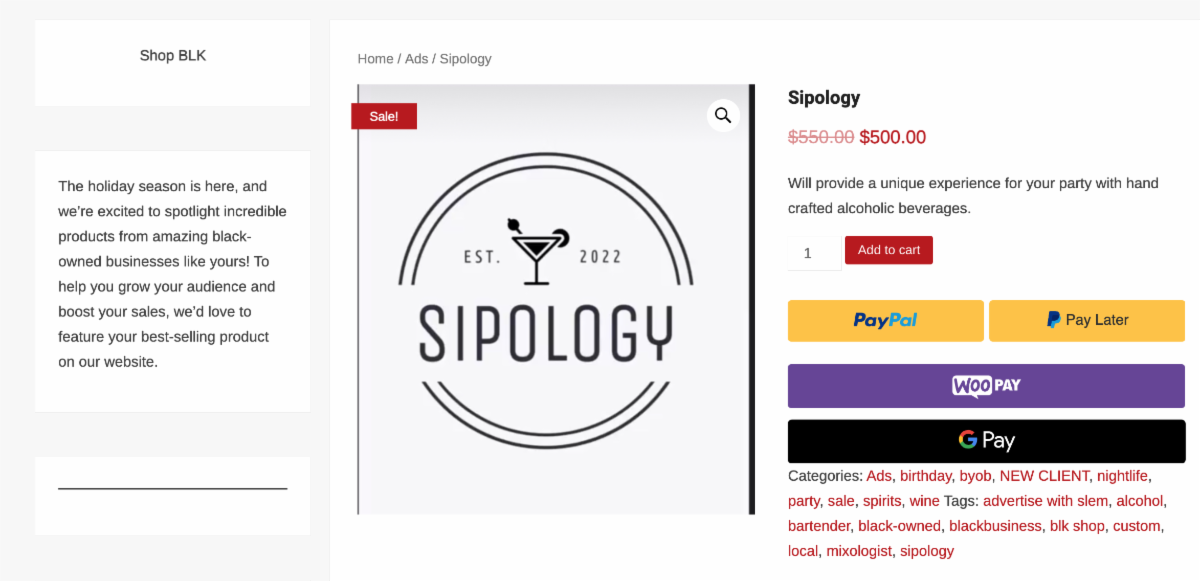The image size is (1200, 581).
Task: Check out using WooPay button
Action: tap(986, 386)
